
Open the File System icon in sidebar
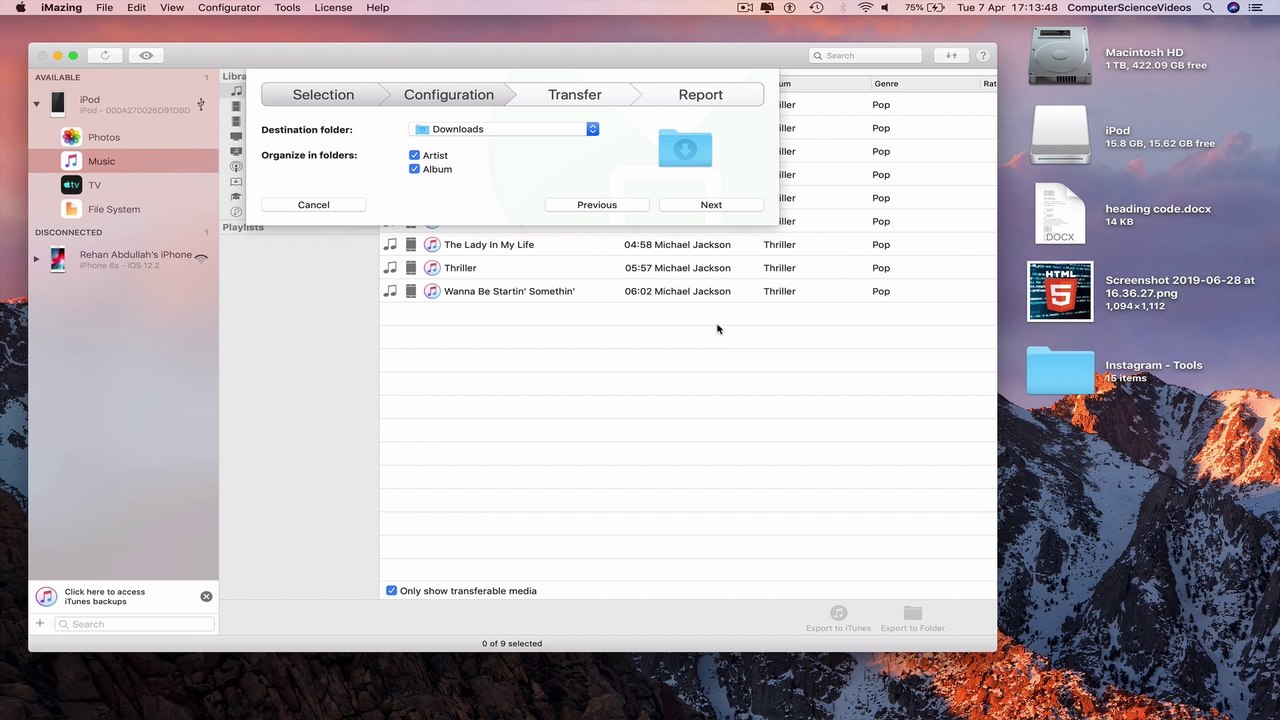click(x=71, y=209)
